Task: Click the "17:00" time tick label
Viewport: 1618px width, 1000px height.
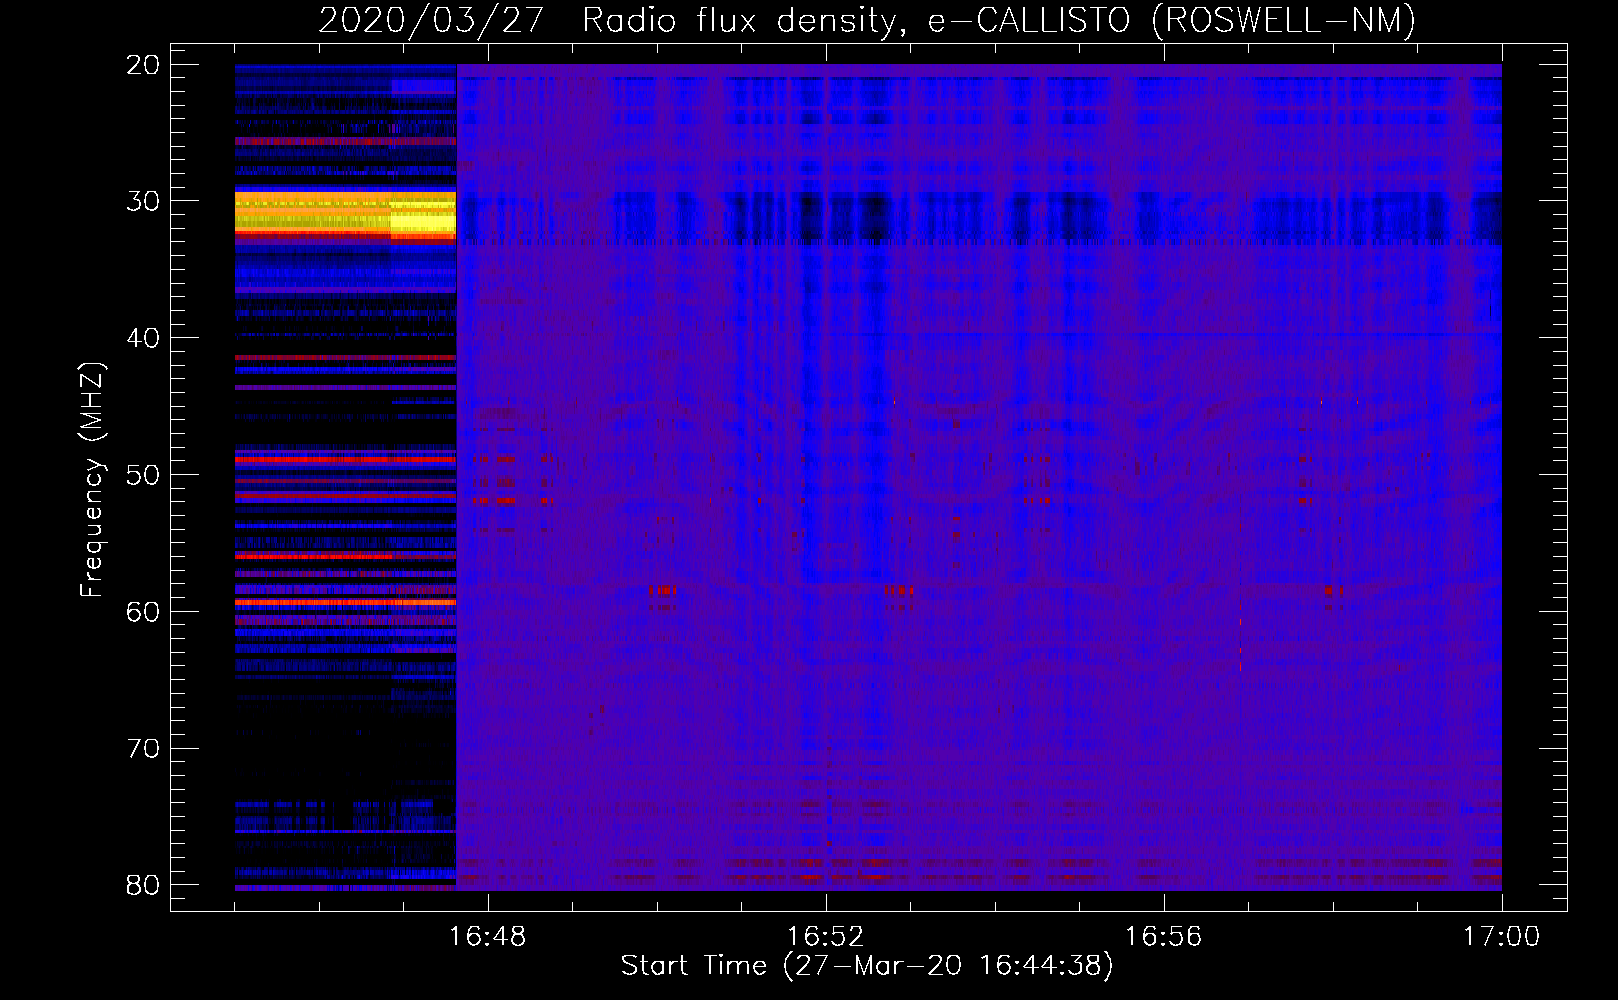Action: pos(1501,937)
